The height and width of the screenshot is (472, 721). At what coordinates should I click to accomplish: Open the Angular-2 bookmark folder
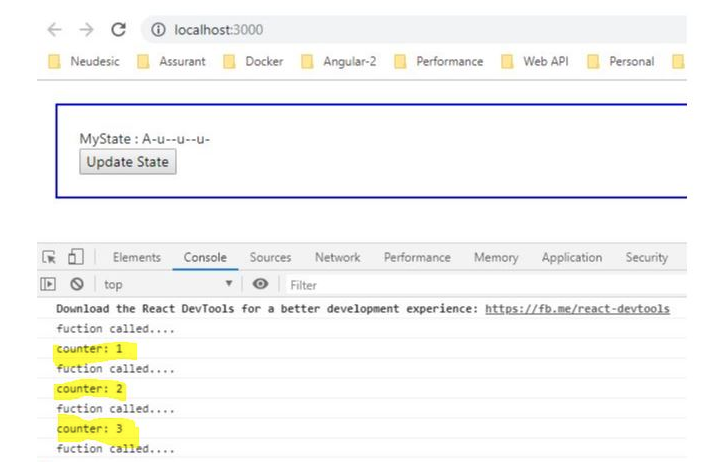338,62
